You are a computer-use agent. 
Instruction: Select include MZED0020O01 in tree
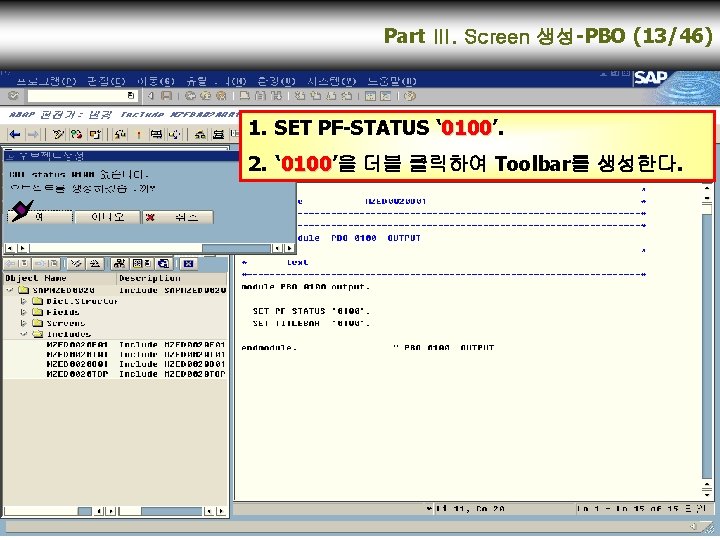click(x=78, y=364)
